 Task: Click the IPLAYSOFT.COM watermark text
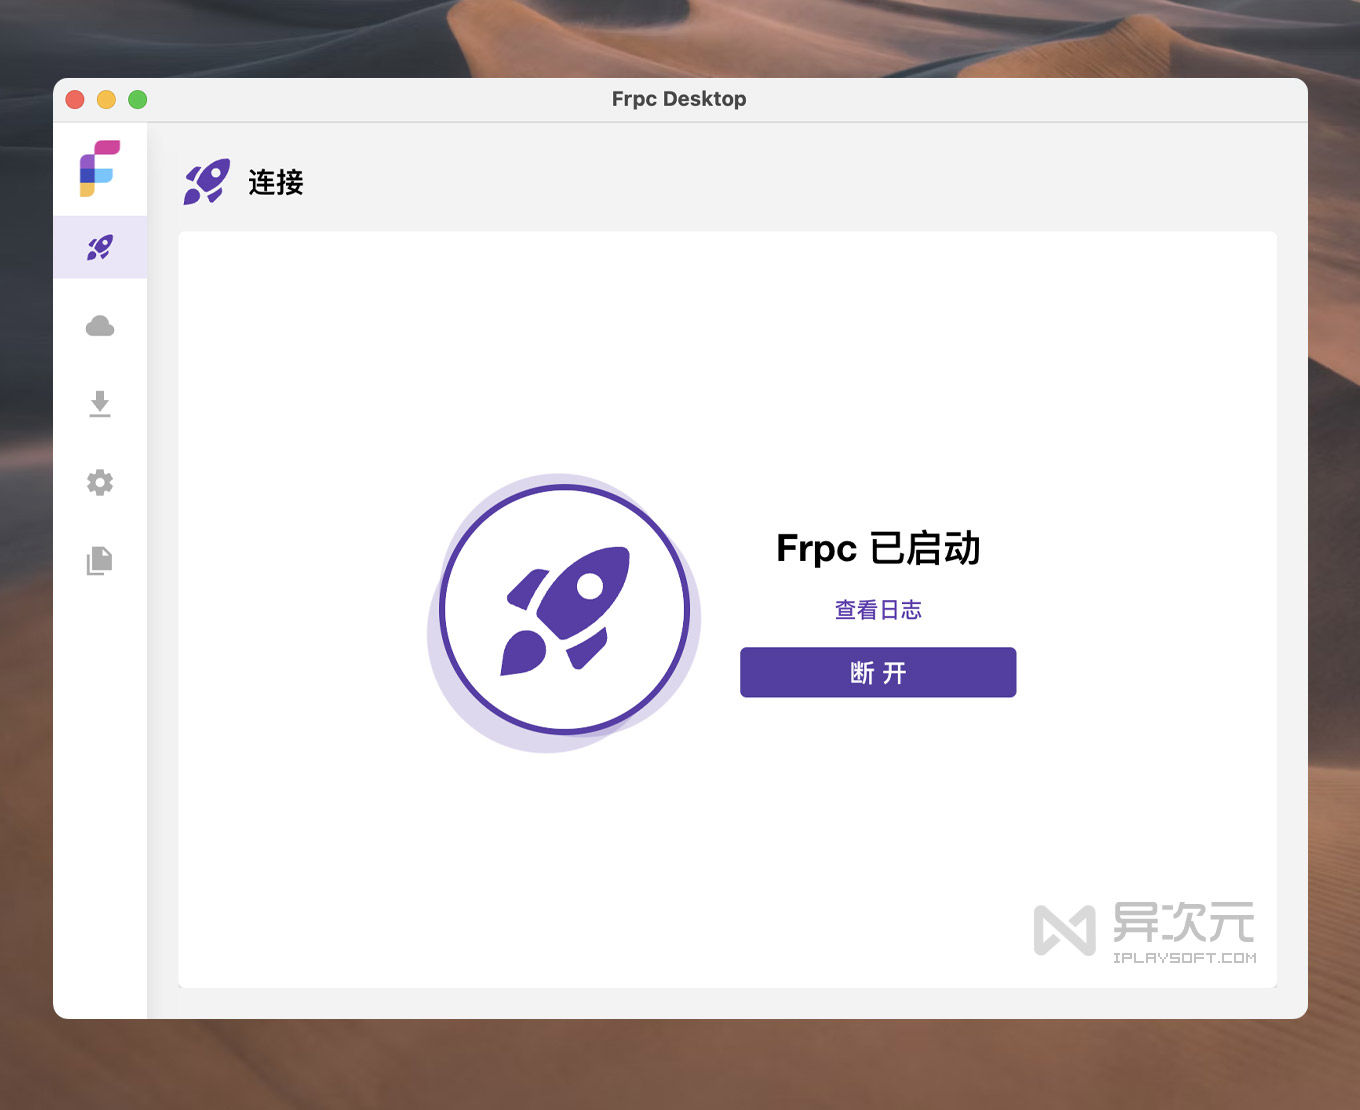(1185, 958)
